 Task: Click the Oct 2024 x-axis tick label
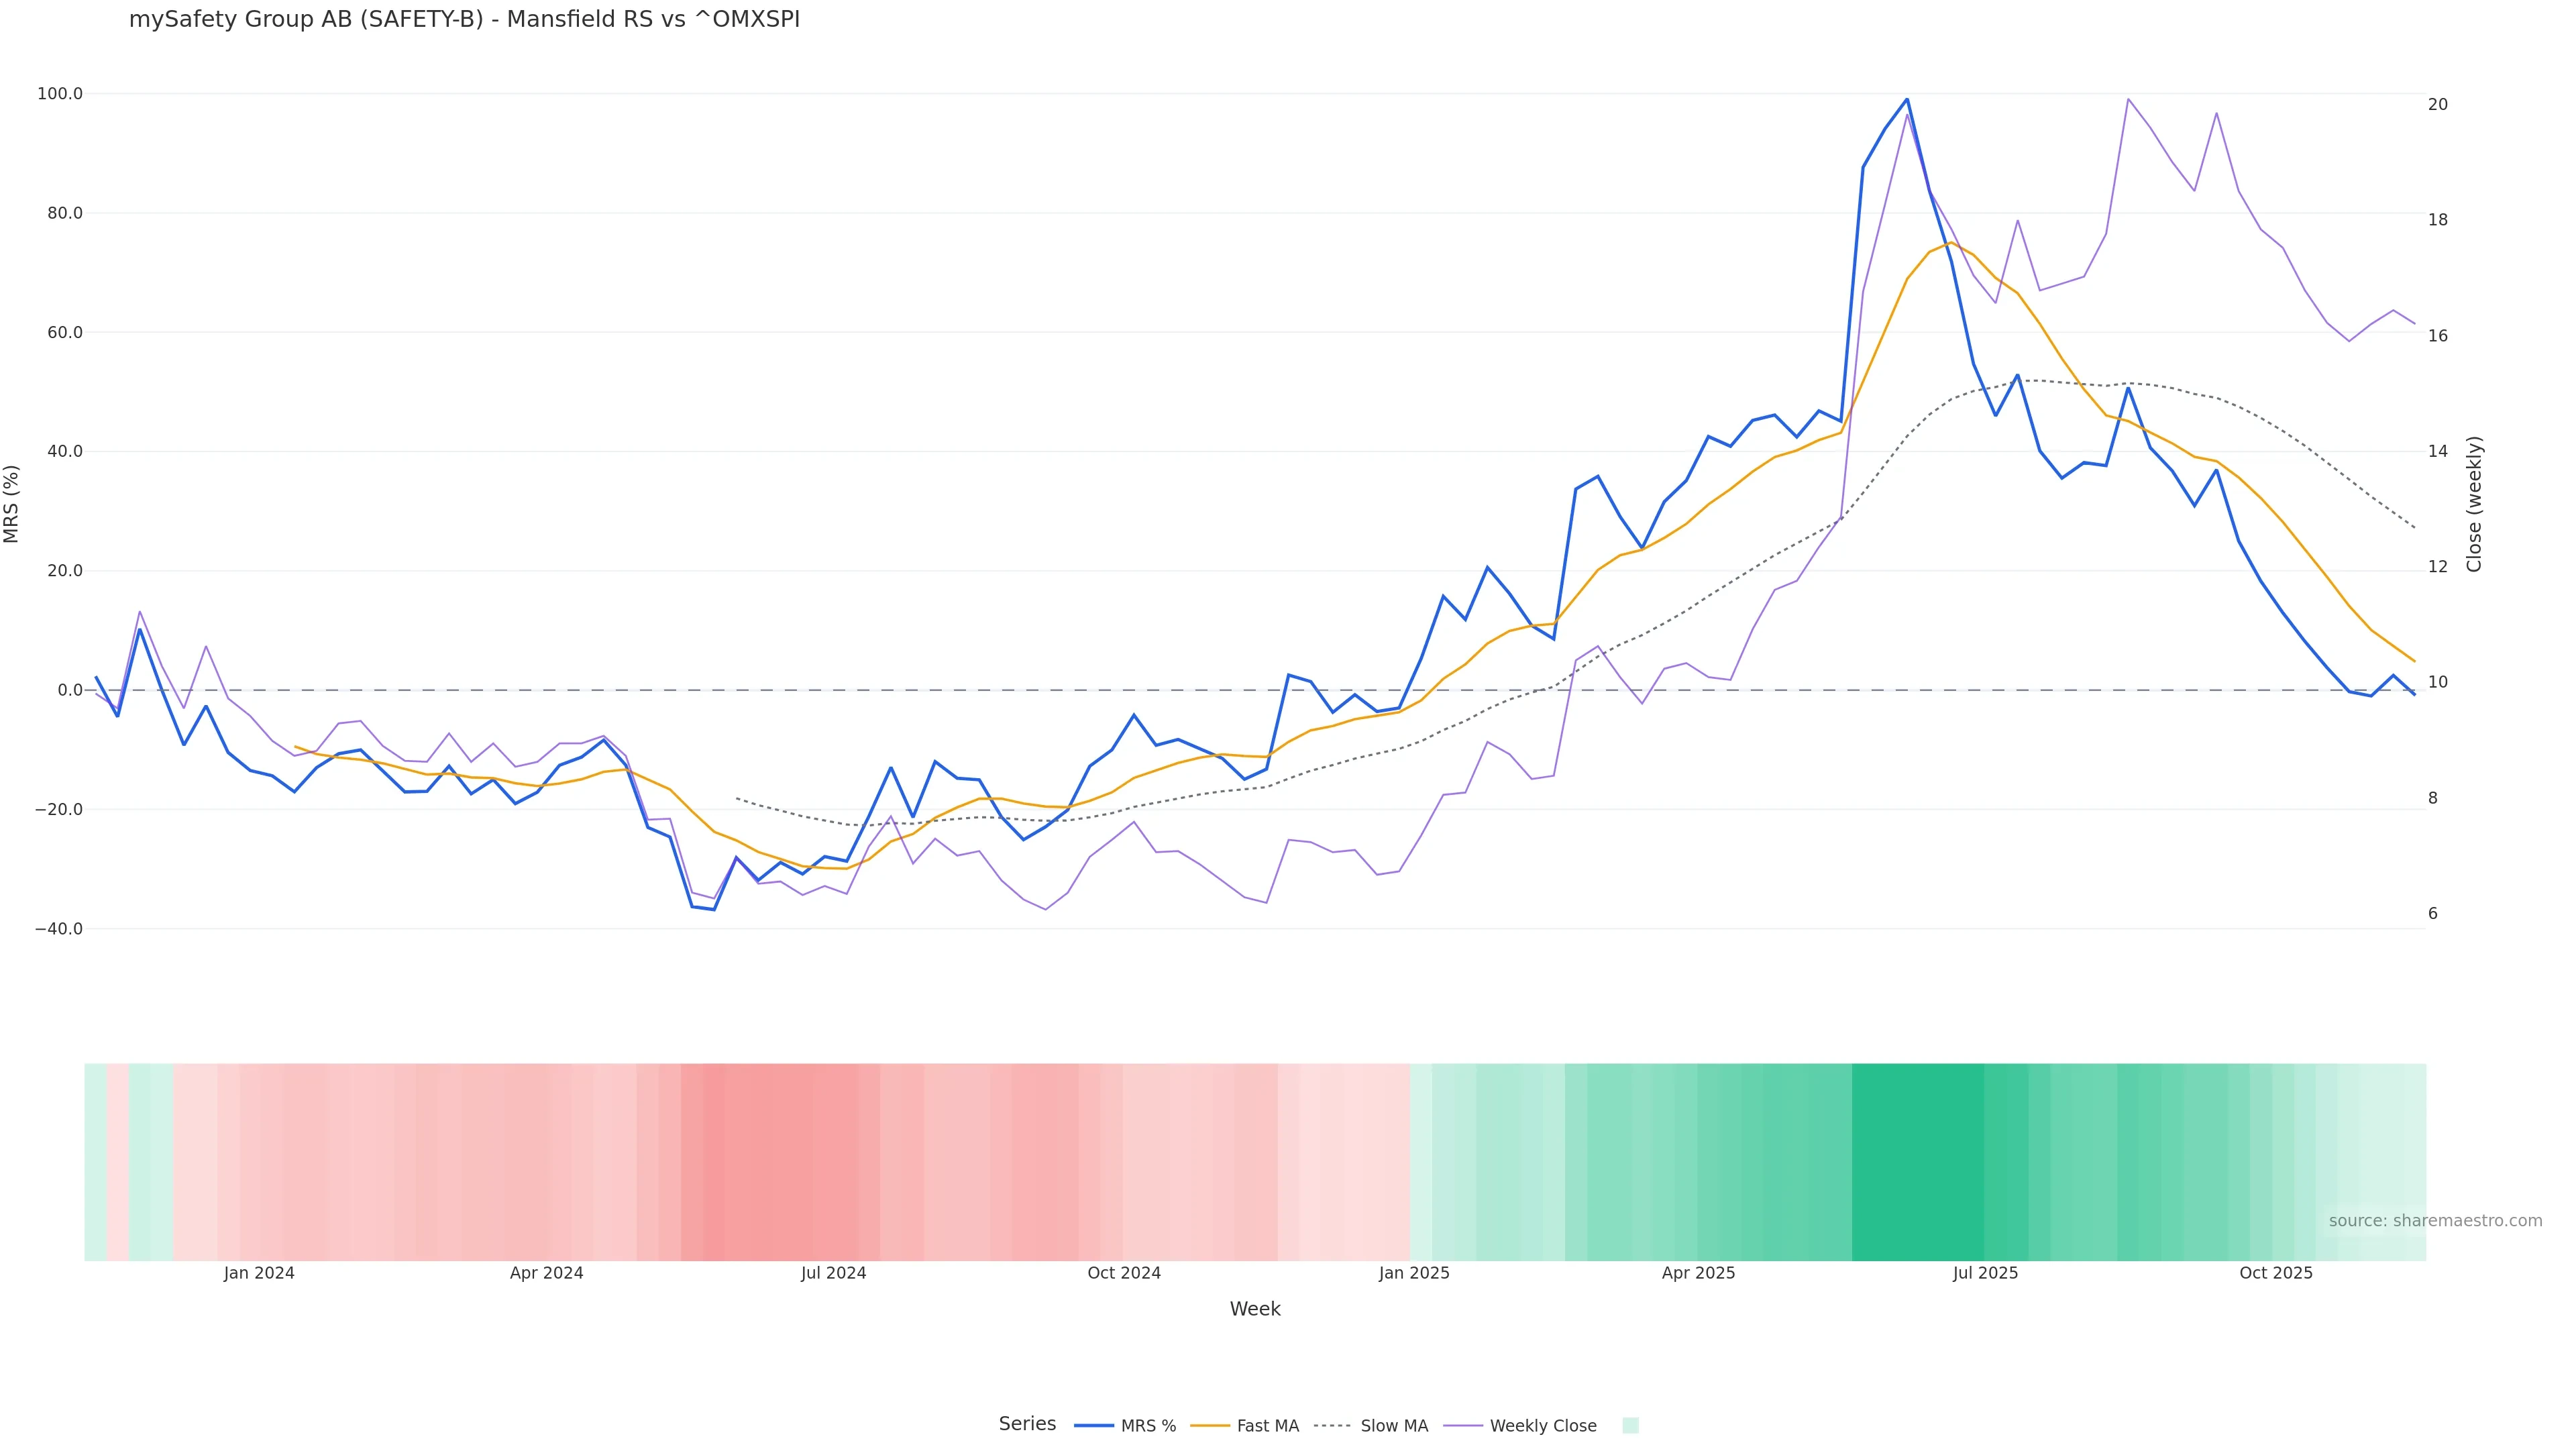(1124, 1273)
